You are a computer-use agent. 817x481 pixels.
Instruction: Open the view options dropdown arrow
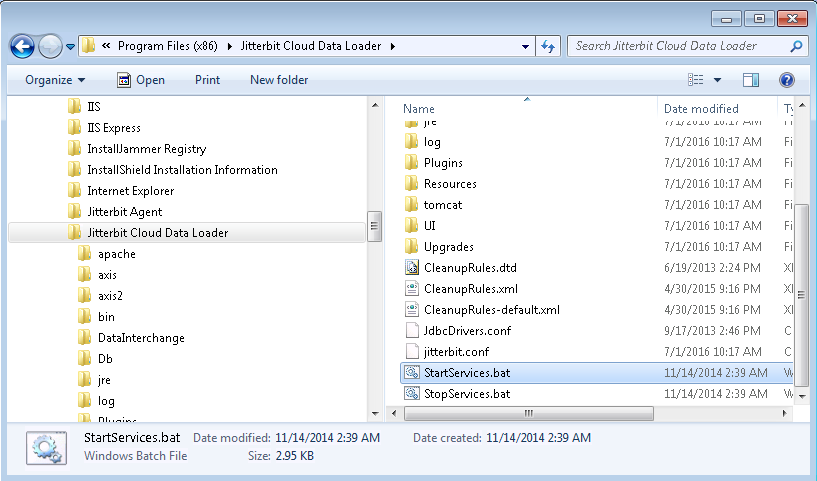(717, 80)
